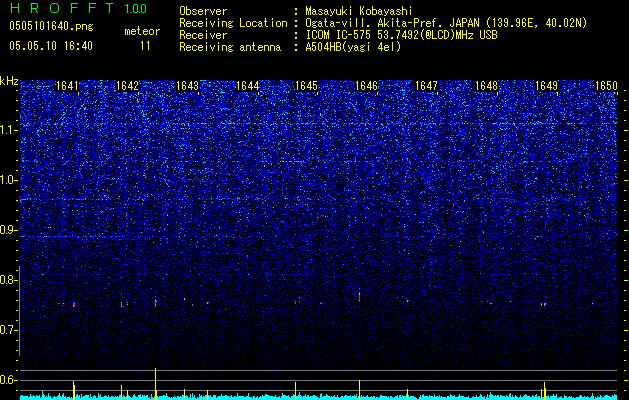The image size is (629, 400).
Task: Click the ICOM IC-575 receiver text
Action: pyautogui.click(x=401, y=35)
